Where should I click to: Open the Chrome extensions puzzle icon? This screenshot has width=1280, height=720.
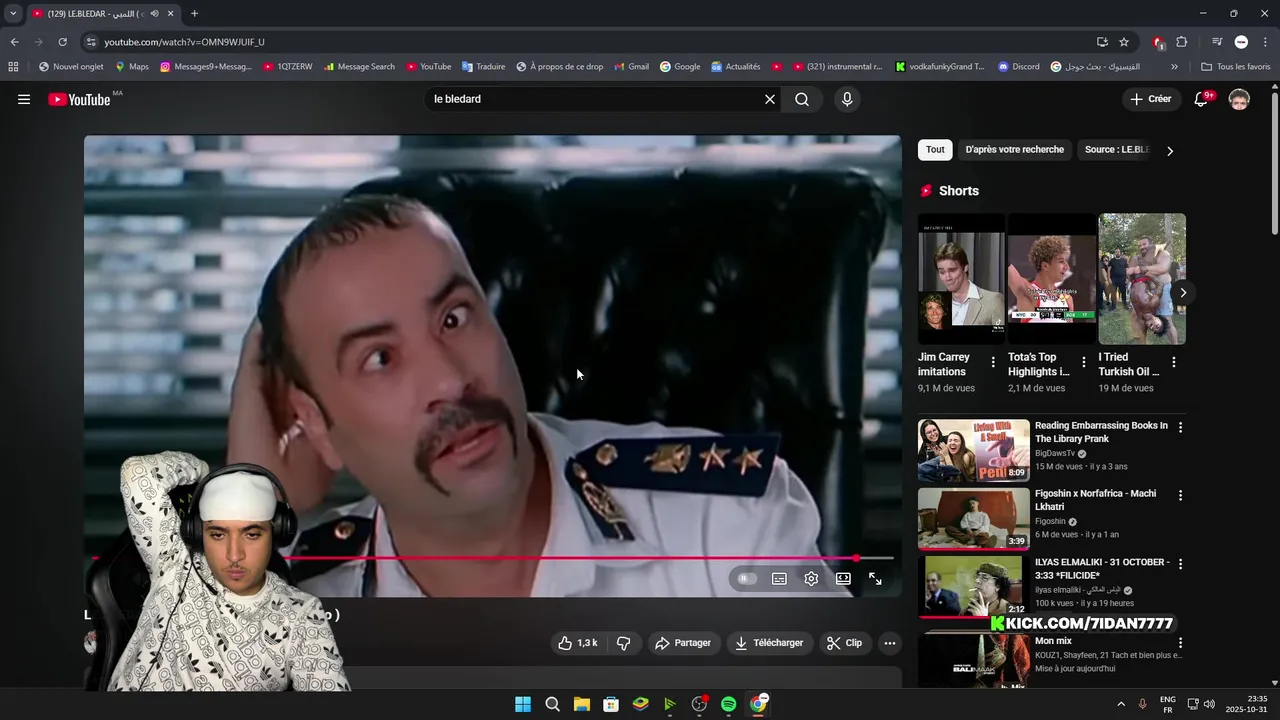[x=1182, y=42]
